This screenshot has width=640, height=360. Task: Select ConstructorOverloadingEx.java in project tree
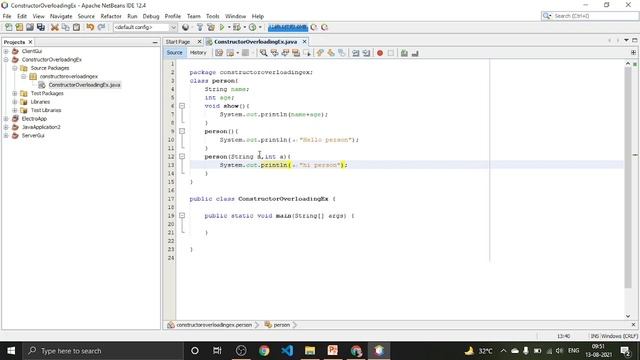(x=84, y=85)
